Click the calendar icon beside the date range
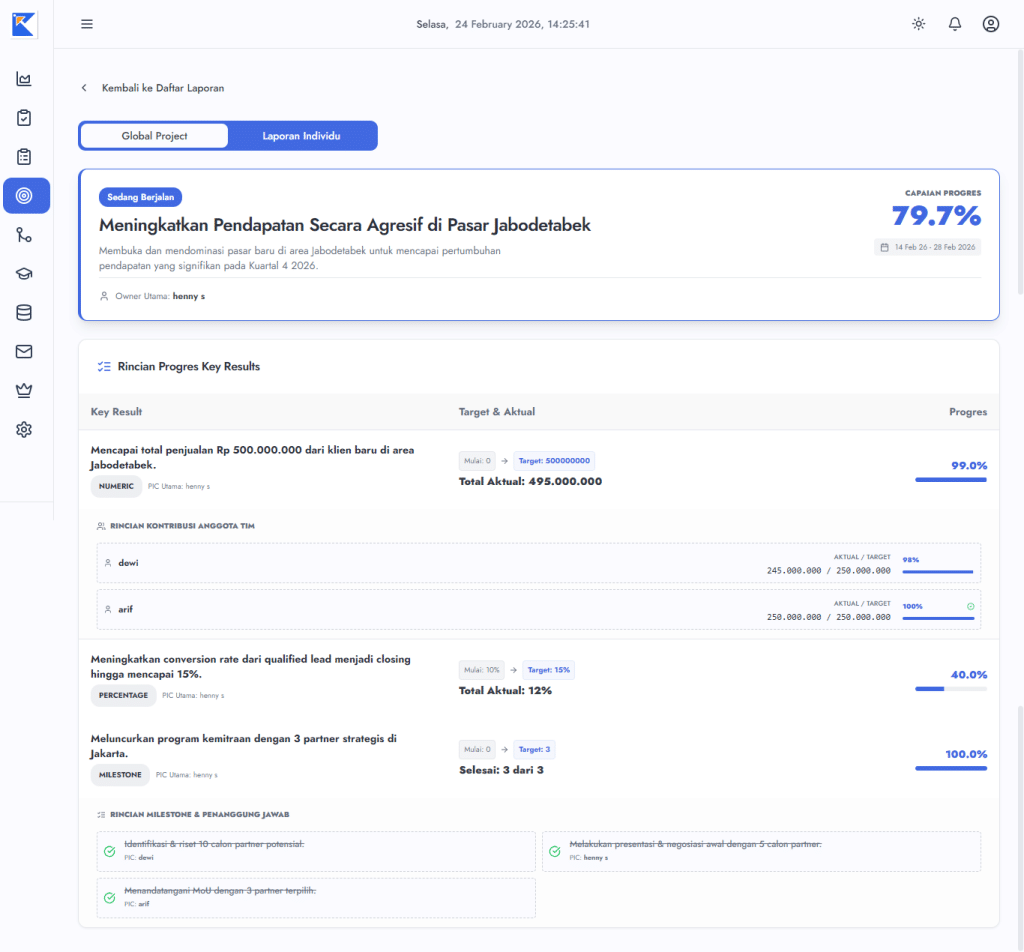 point(884,247)
